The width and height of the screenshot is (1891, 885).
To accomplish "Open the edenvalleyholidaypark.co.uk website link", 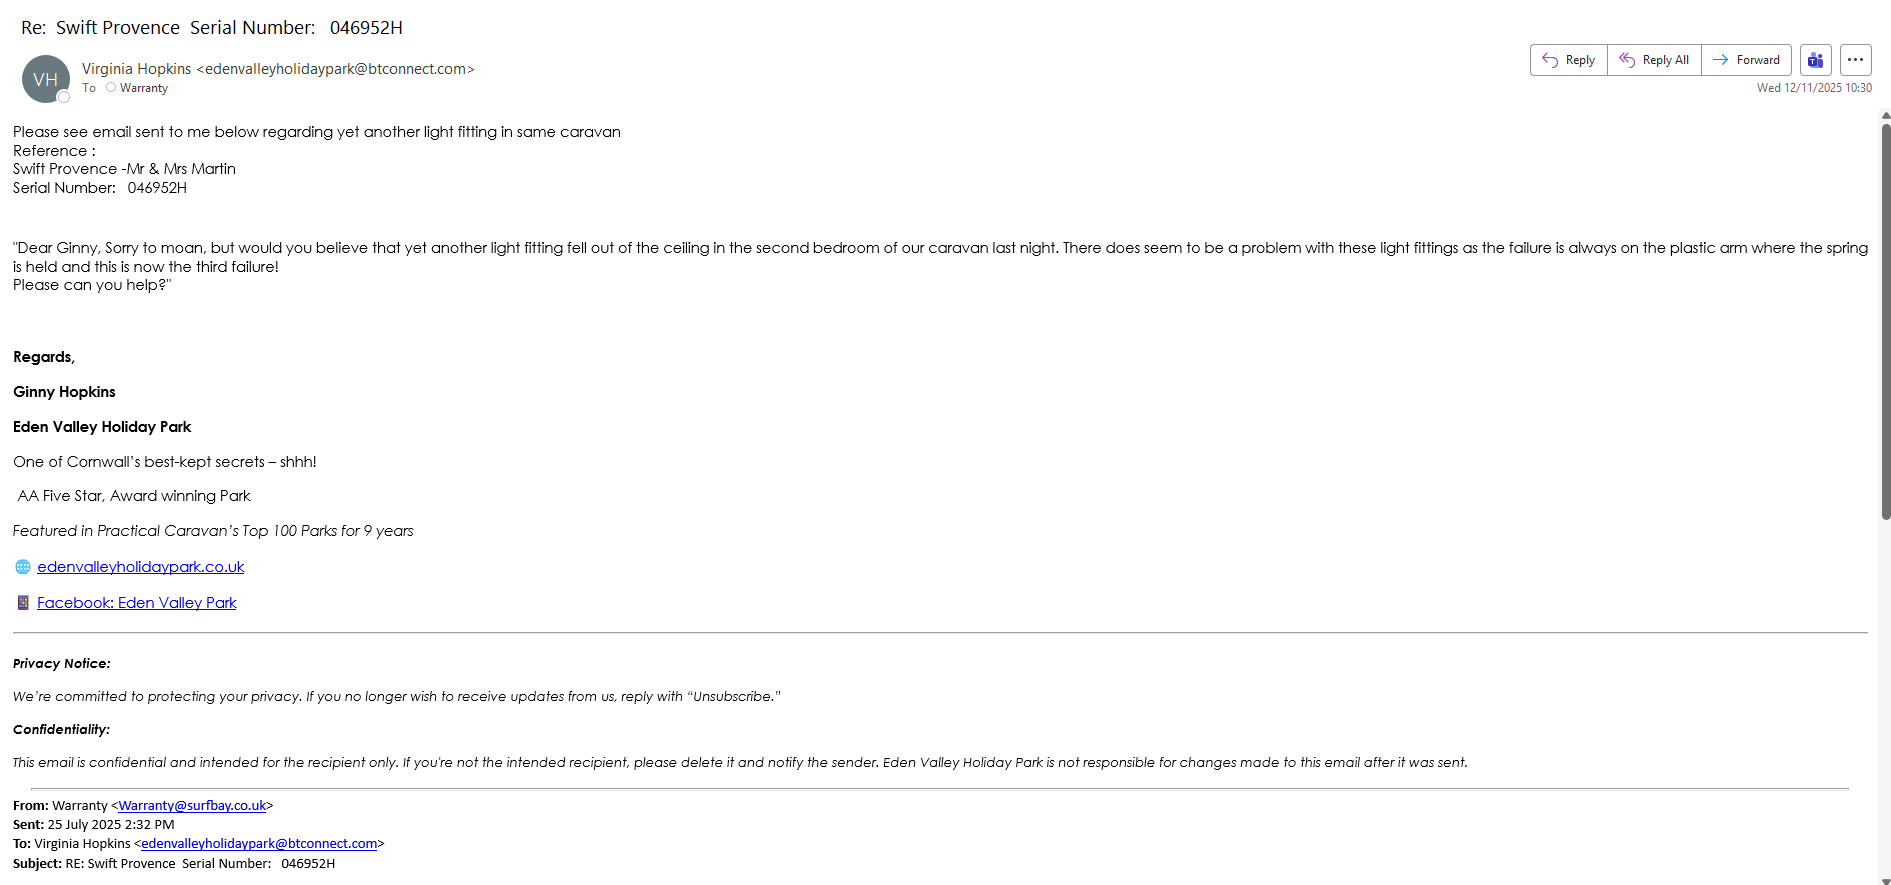I will click(x=141, y=567).
